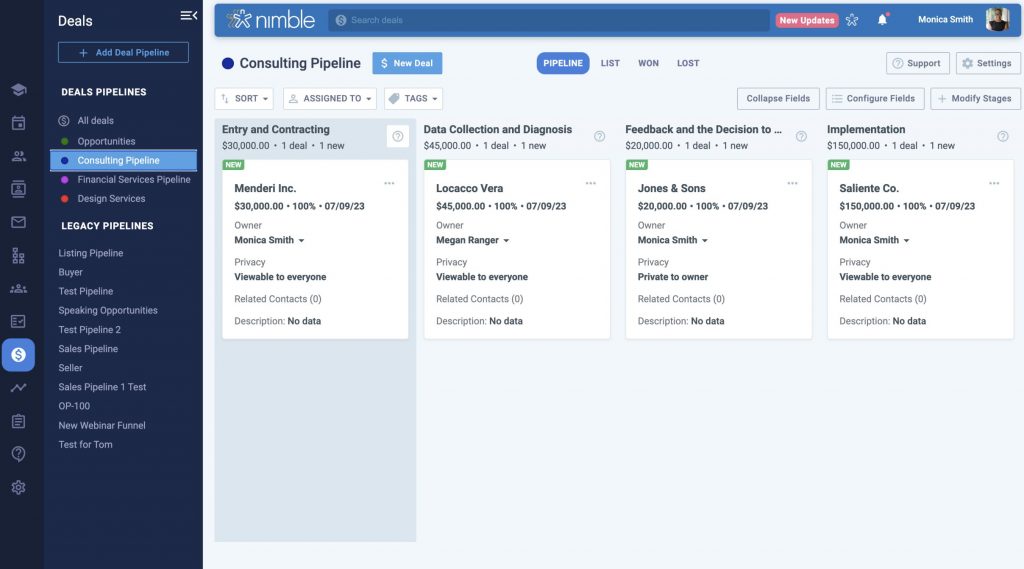The image size is (1024, 569).
Task: Open the SORT dropdown
Action: coord(245,99)
